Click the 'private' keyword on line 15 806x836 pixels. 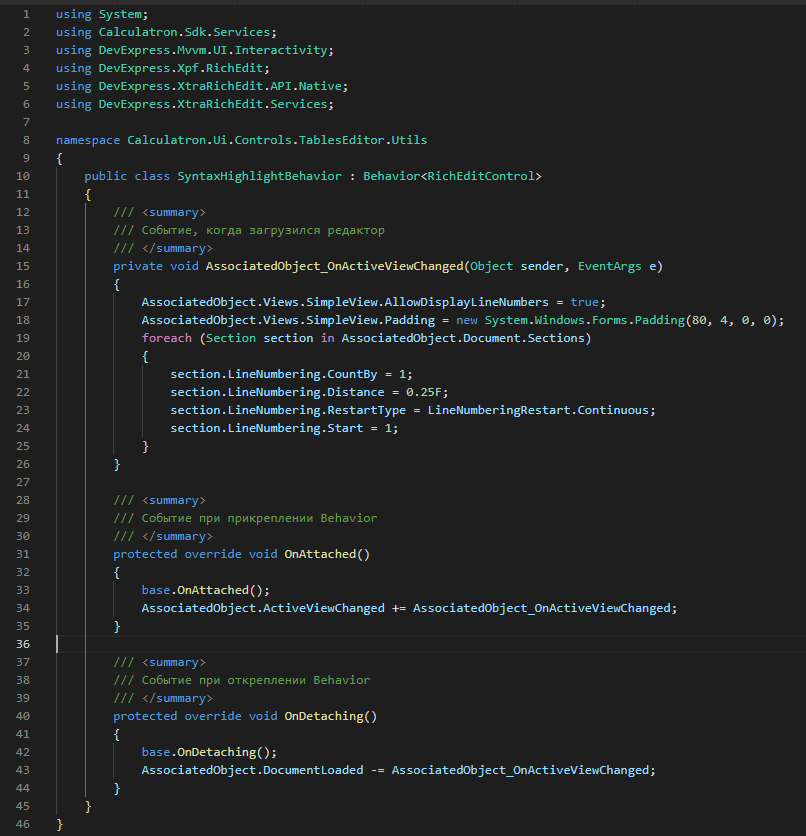point(138,266)
